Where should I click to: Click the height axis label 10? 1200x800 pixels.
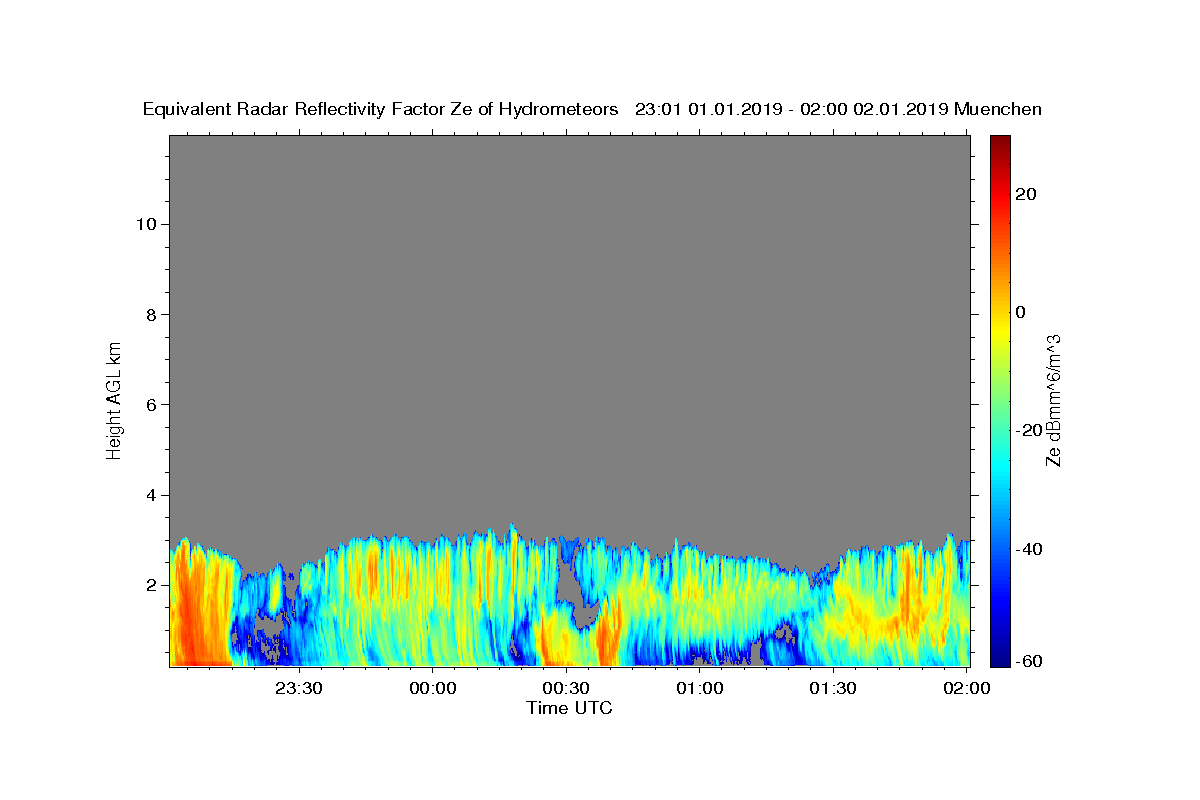pos(146,224)
